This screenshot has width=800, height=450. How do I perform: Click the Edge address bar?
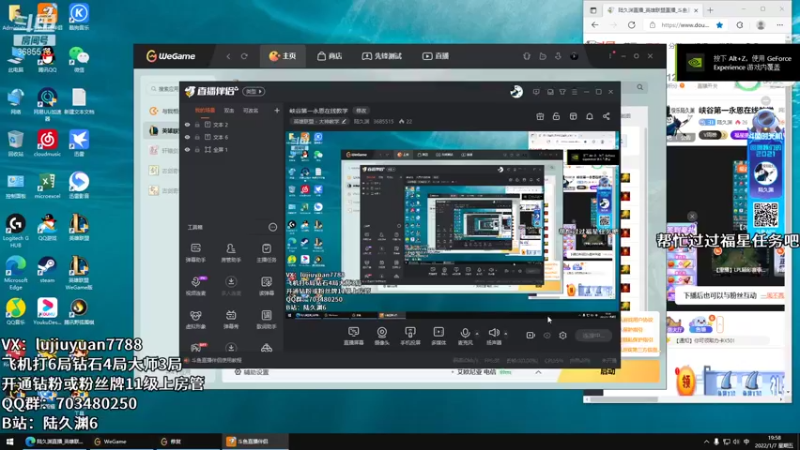pyautogui.click(x=685, y=25)
